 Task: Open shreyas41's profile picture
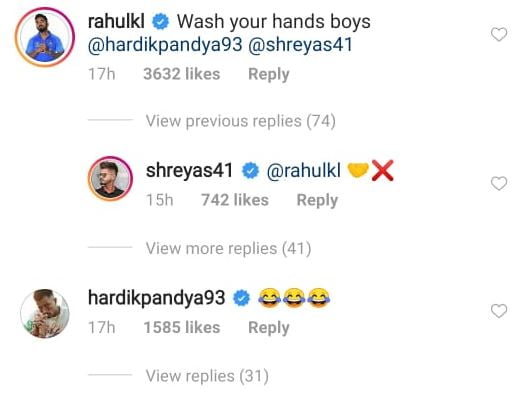[110, 179]
